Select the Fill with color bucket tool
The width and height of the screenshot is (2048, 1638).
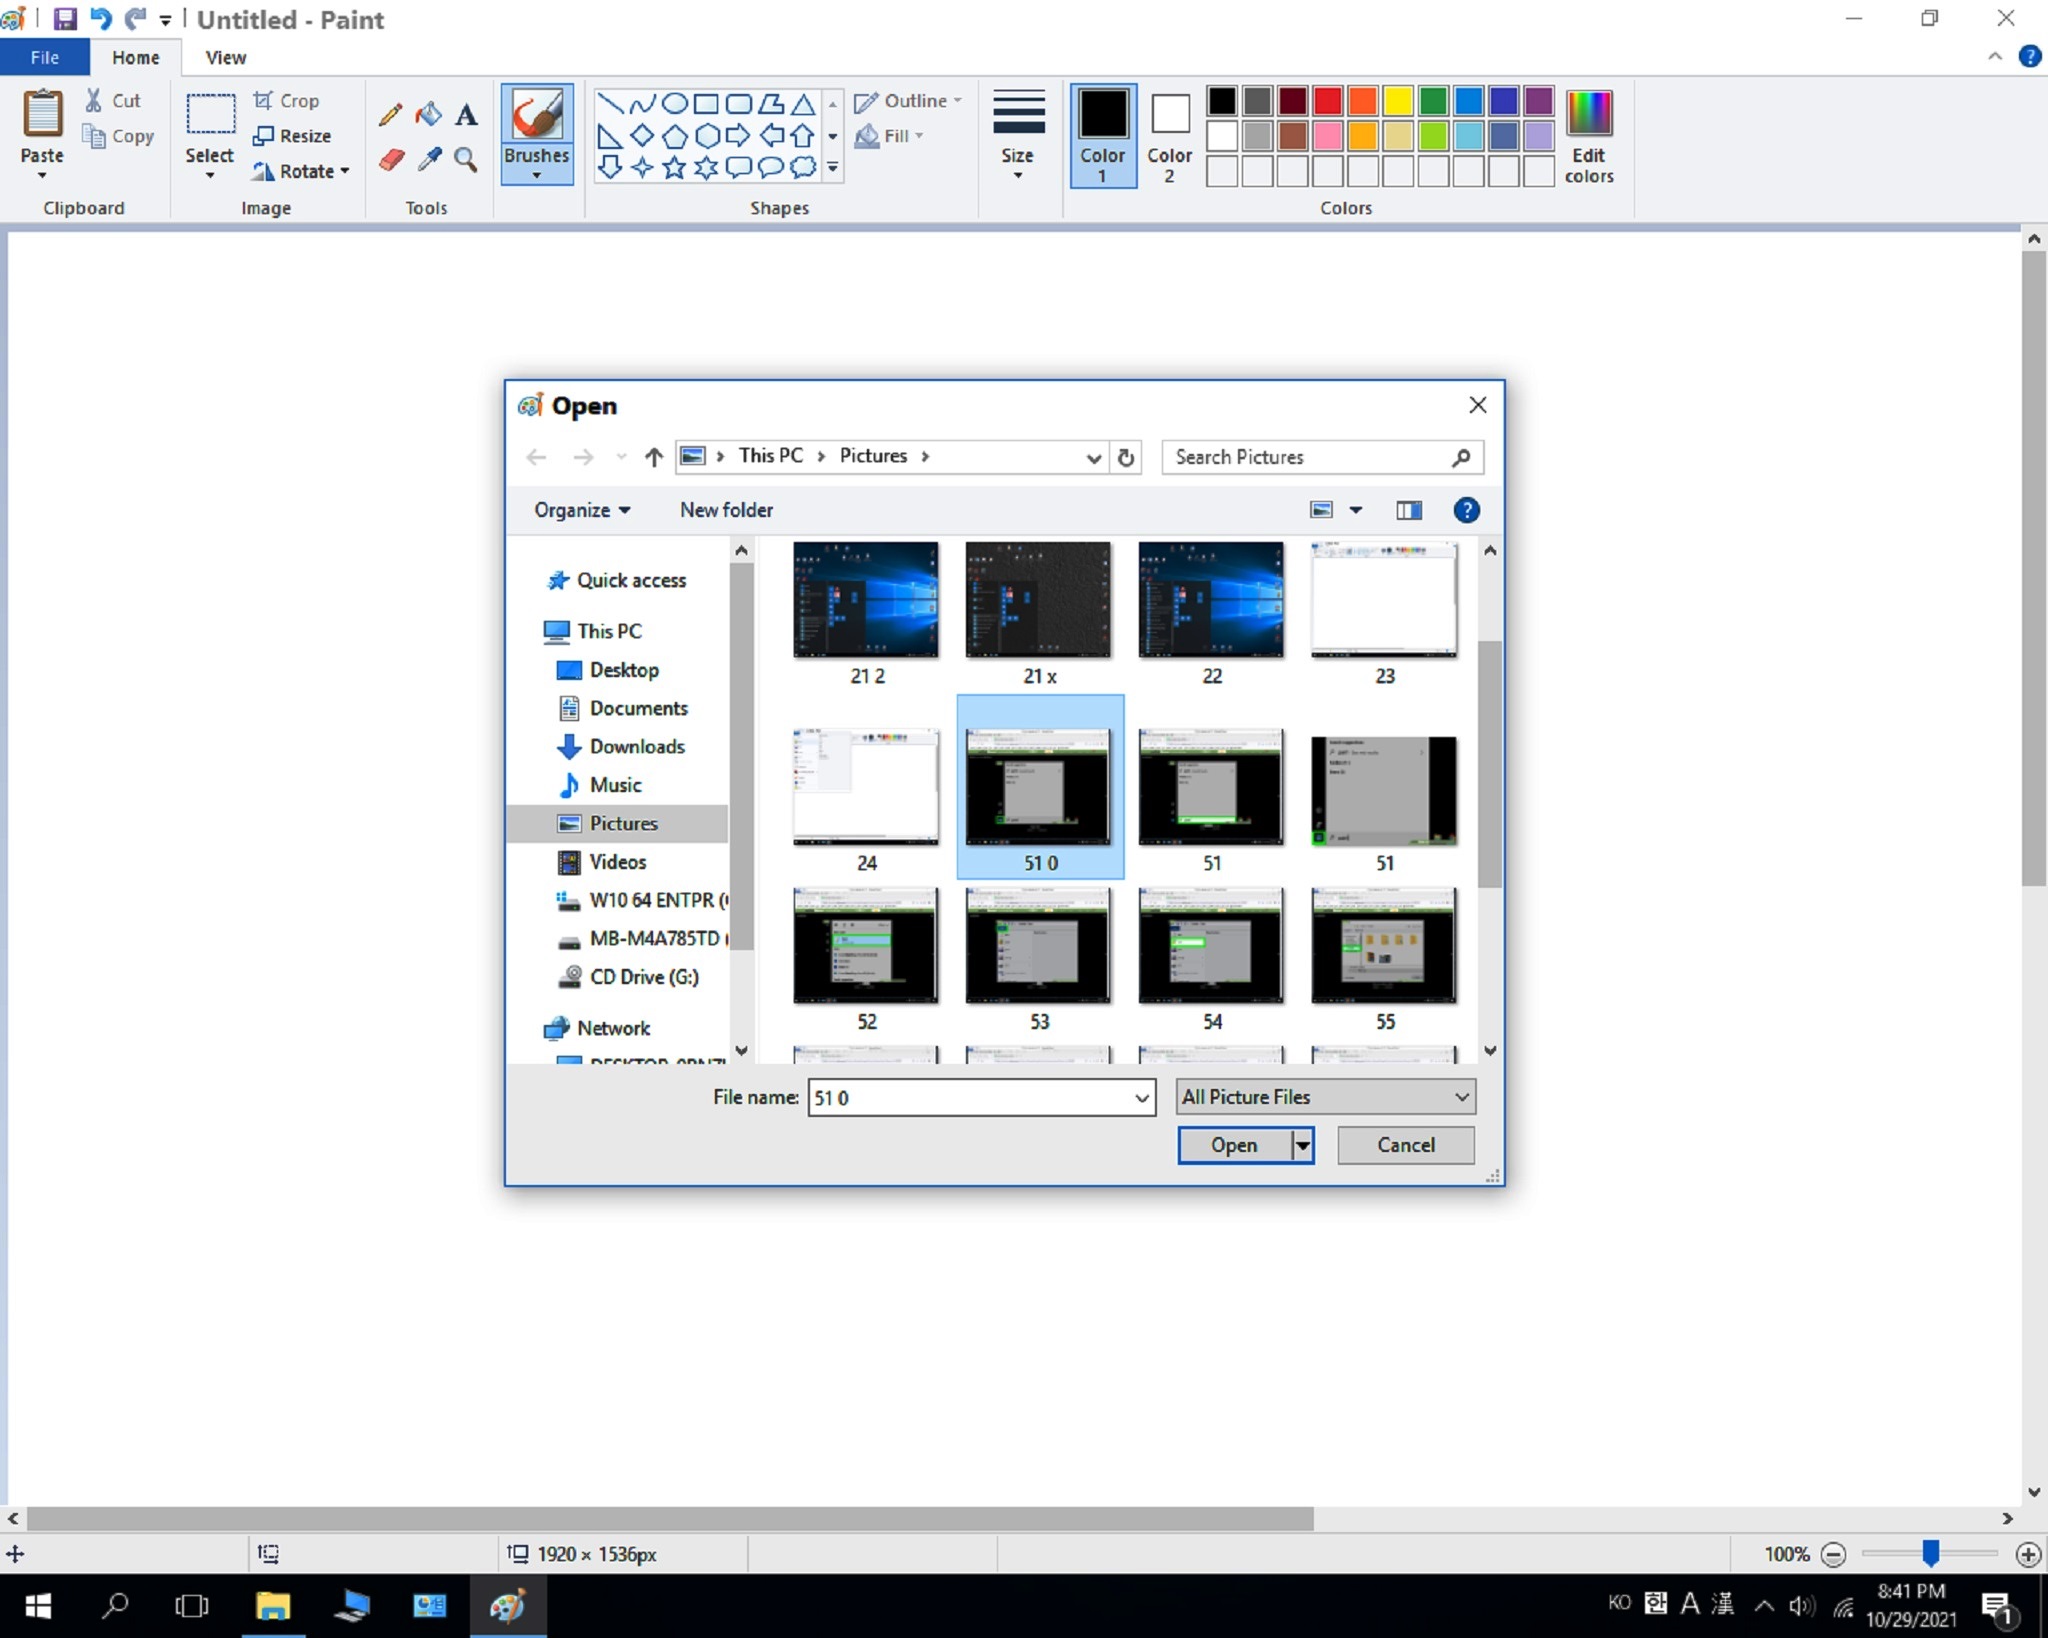click(429, 115)
